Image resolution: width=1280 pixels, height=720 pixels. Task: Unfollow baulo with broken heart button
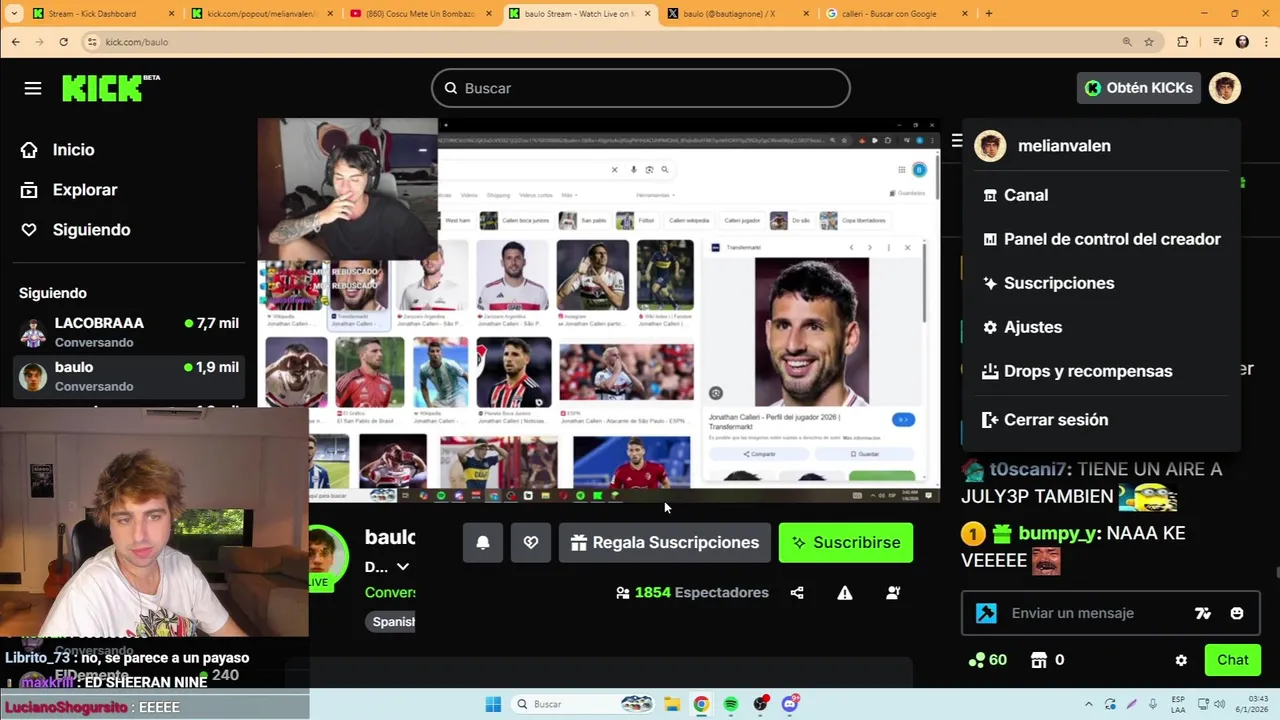531,543
